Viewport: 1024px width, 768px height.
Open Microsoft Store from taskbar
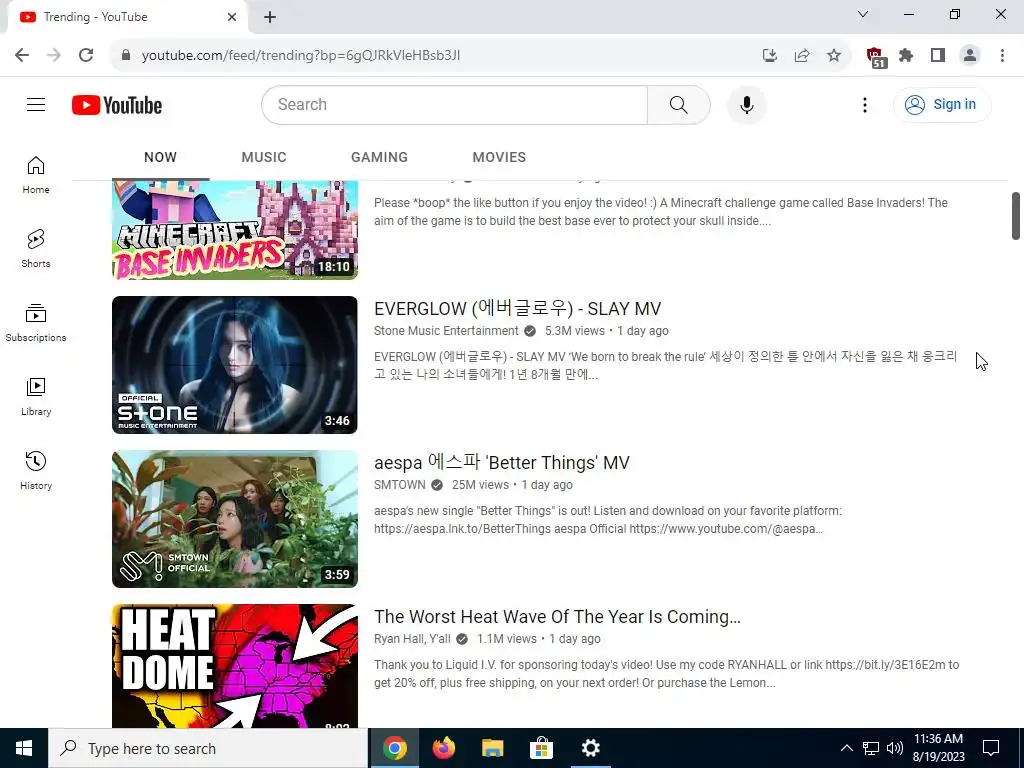point(541,748)
